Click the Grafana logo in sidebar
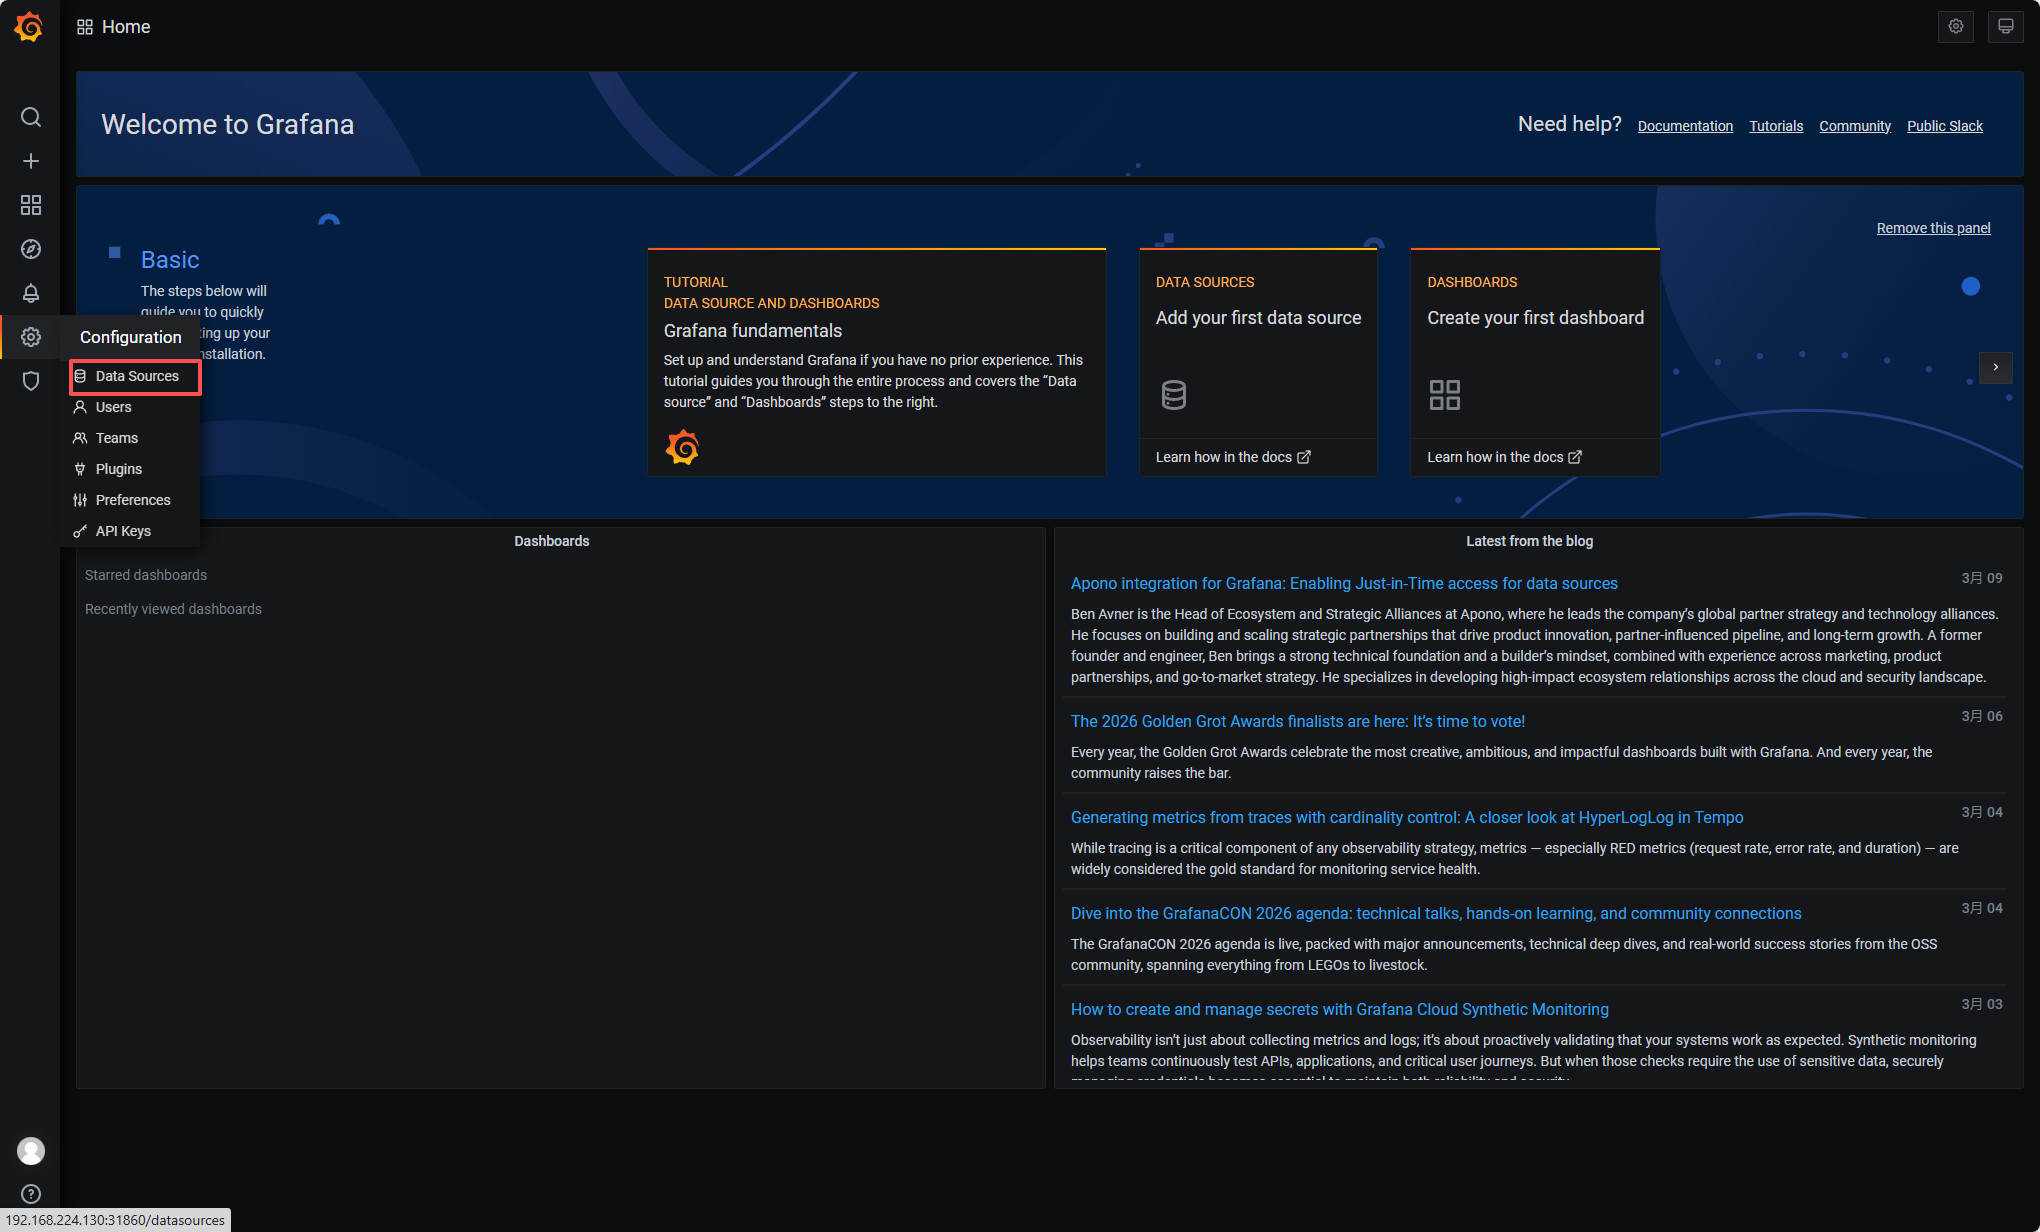This screenshot has width=2040, height=1232. [29, 27]
